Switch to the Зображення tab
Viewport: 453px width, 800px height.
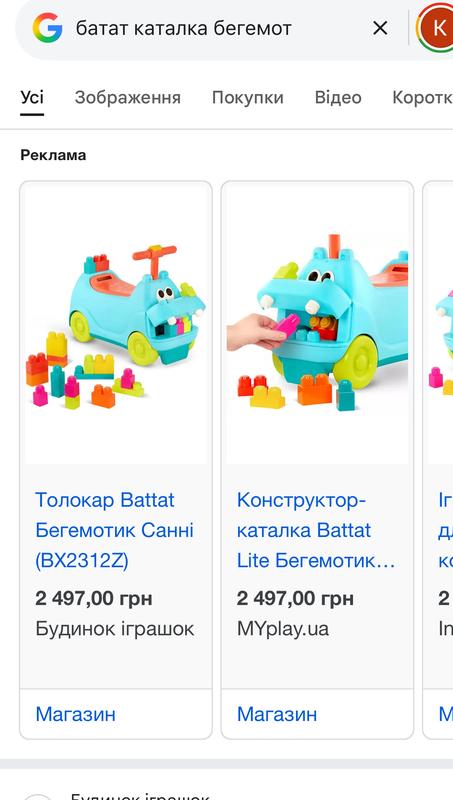(128, 97)
